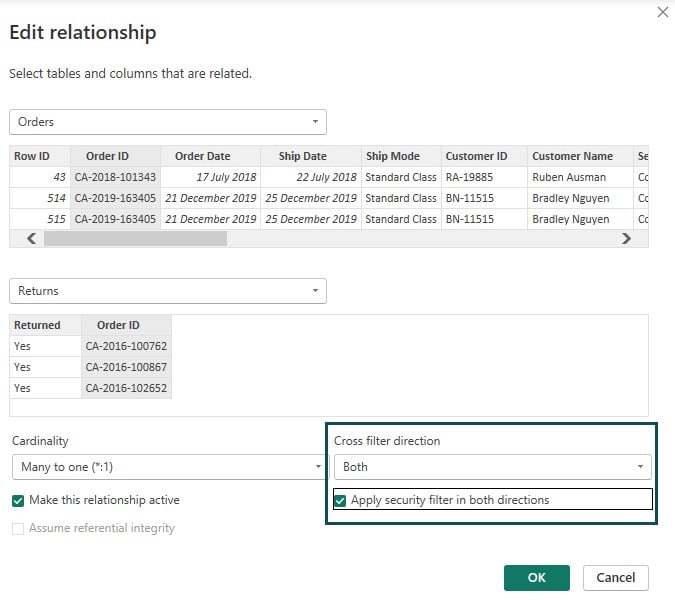This screenshot has width=675, height=600.
Task: Select the Order ID column header in Returns
Action: point(126,325)
